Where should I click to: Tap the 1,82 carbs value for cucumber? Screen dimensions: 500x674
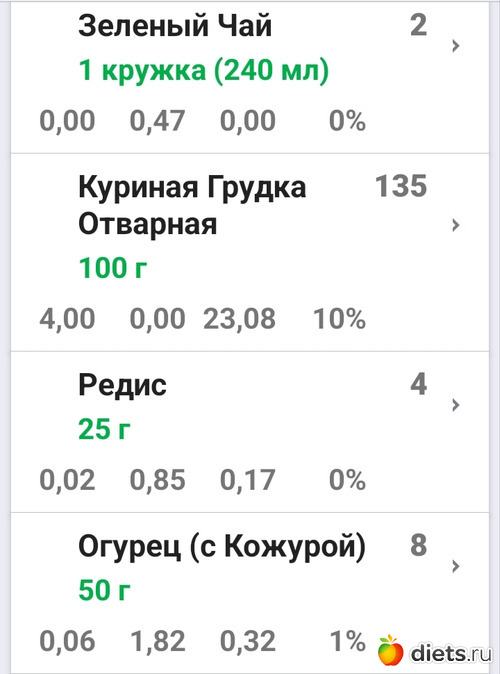click(x=158, y=641)
